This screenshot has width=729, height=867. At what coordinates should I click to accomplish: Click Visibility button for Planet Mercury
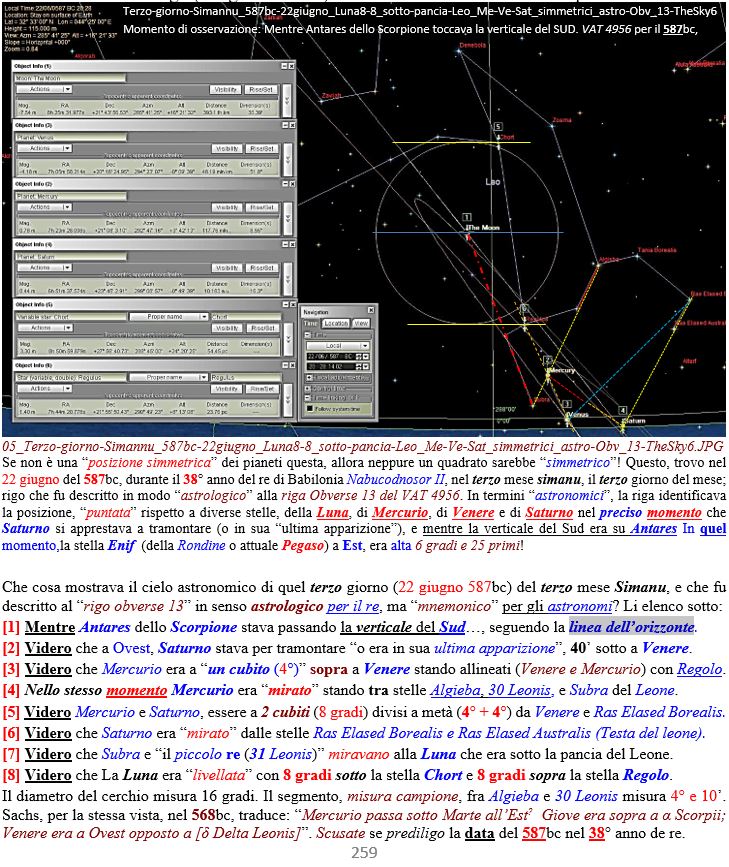pos(227,207)
